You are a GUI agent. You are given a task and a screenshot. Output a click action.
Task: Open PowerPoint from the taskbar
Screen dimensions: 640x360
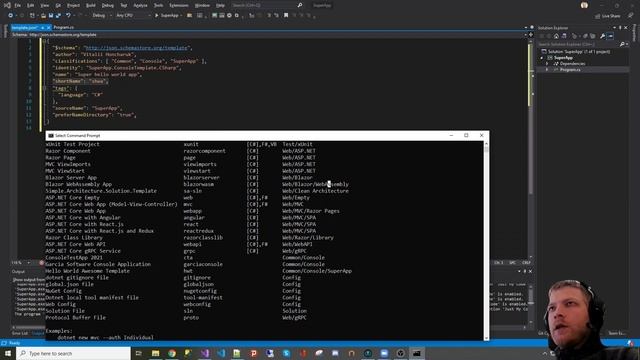[253, 353]
